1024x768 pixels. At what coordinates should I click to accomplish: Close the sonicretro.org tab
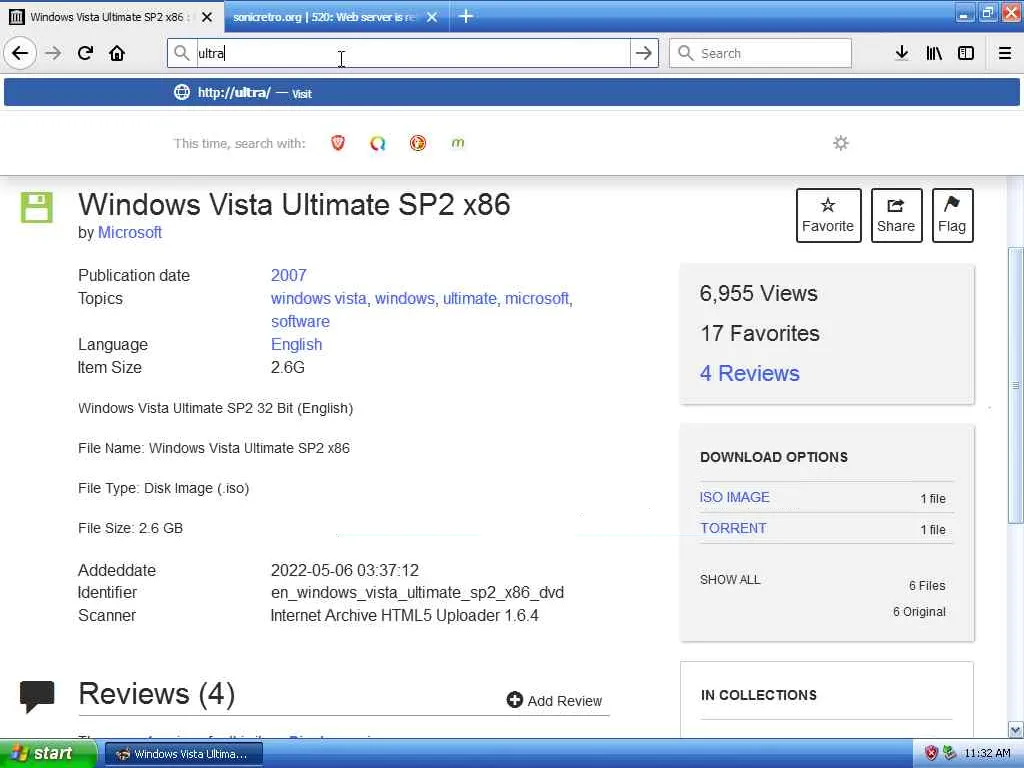[432, 17]
